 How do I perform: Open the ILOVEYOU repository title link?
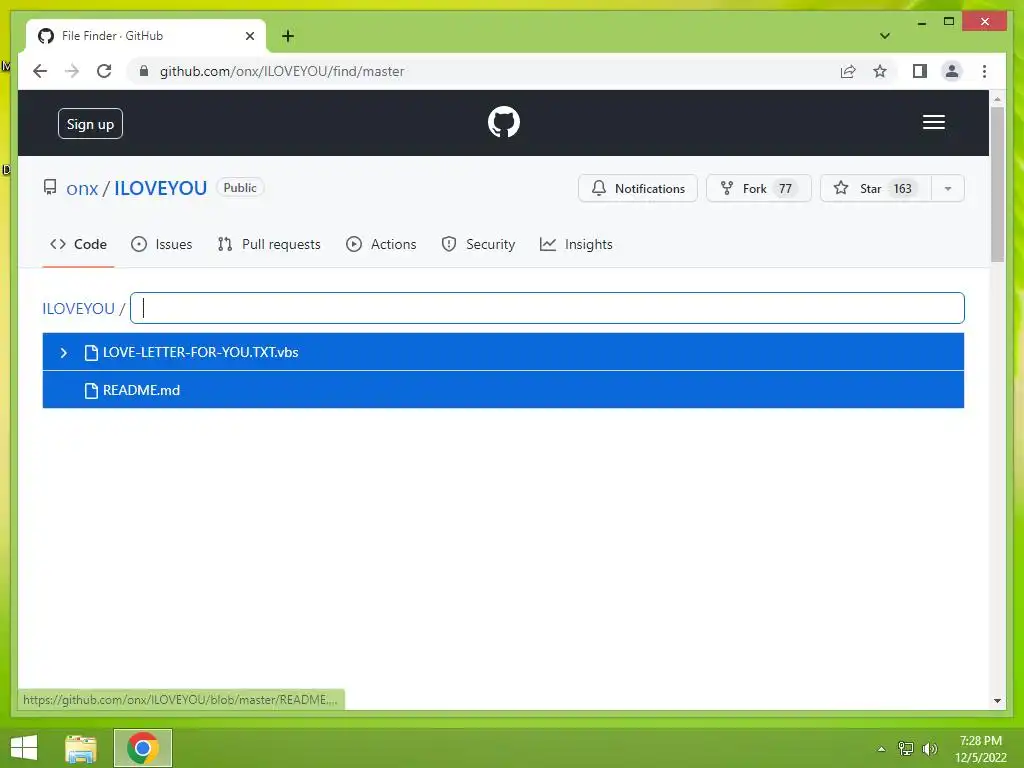coord(161,188)
